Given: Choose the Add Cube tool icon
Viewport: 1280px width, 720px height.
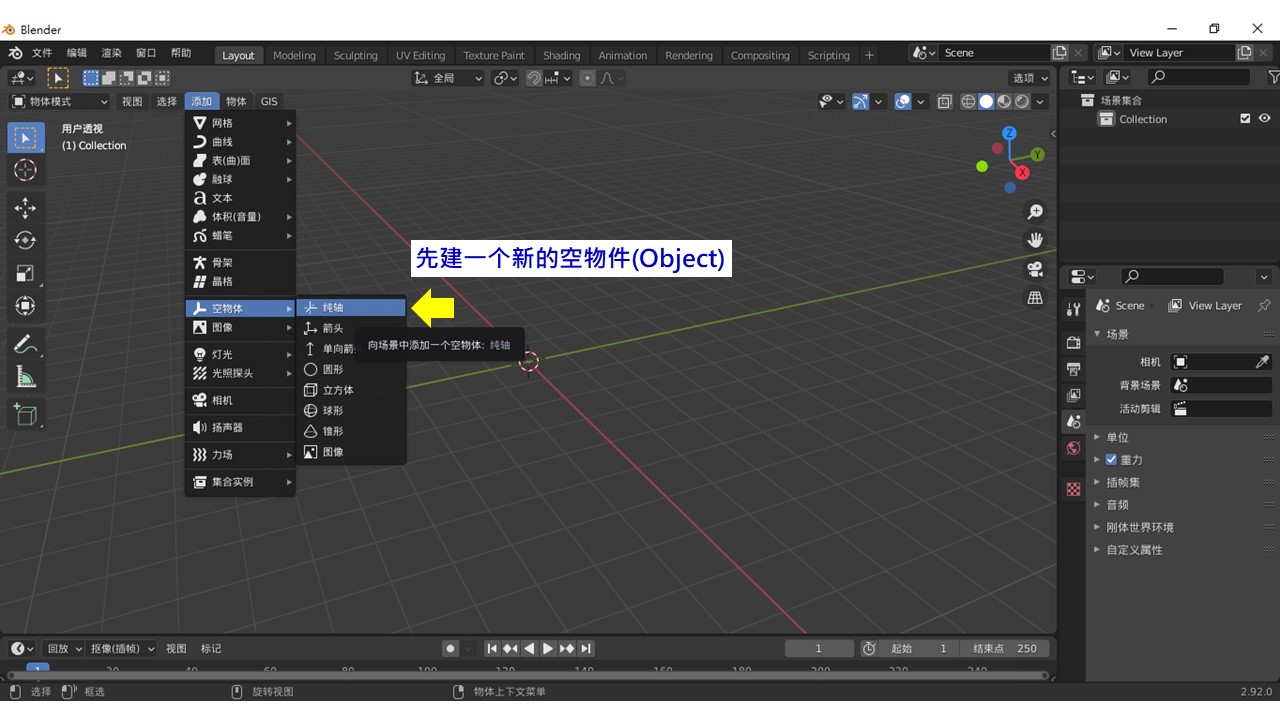Looking at the screenshot, I should [25, 414].
